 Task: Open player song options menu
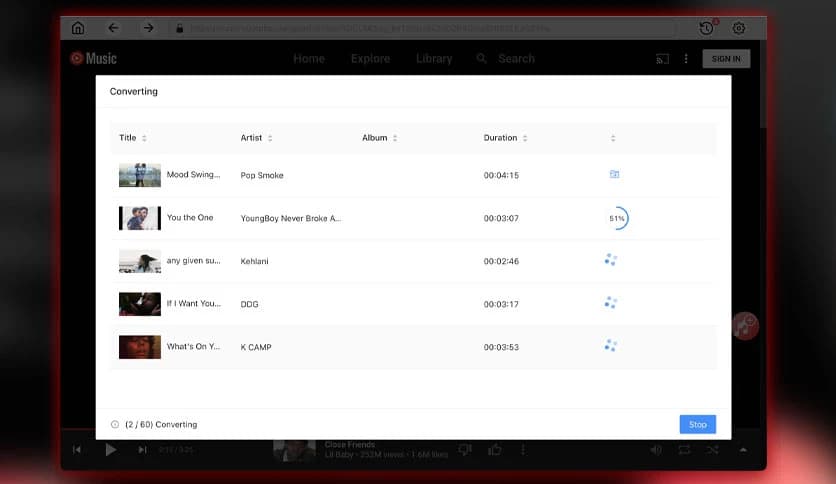pos(523,450)
